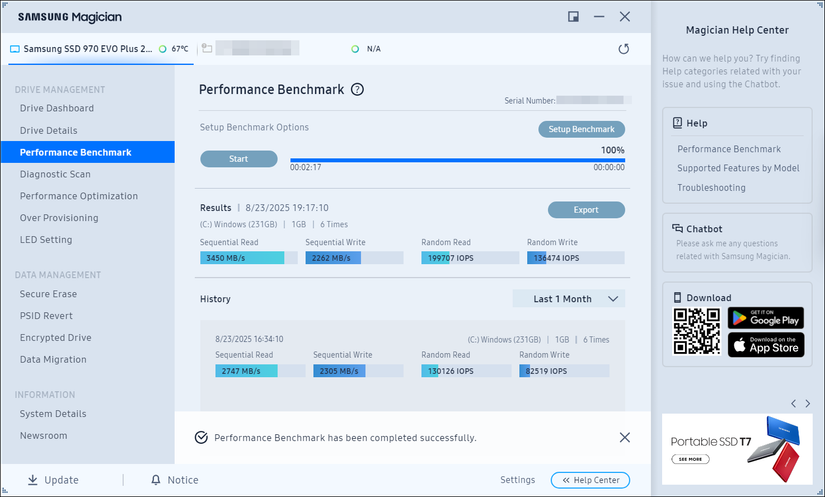
Task: Click the refresh icon in the drive bar
Action: pos(624,49)
